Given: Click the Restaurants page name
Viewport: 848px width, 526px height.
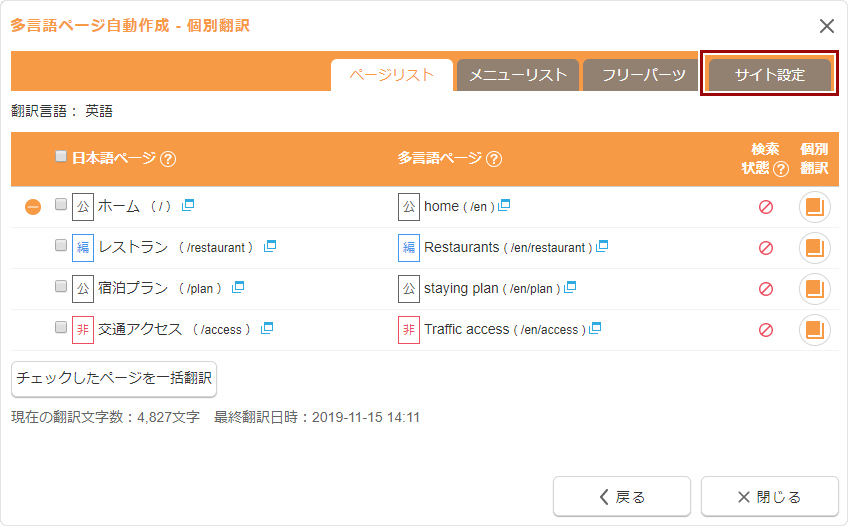Looking at the screenshot, I should click(x=461, y=248).
